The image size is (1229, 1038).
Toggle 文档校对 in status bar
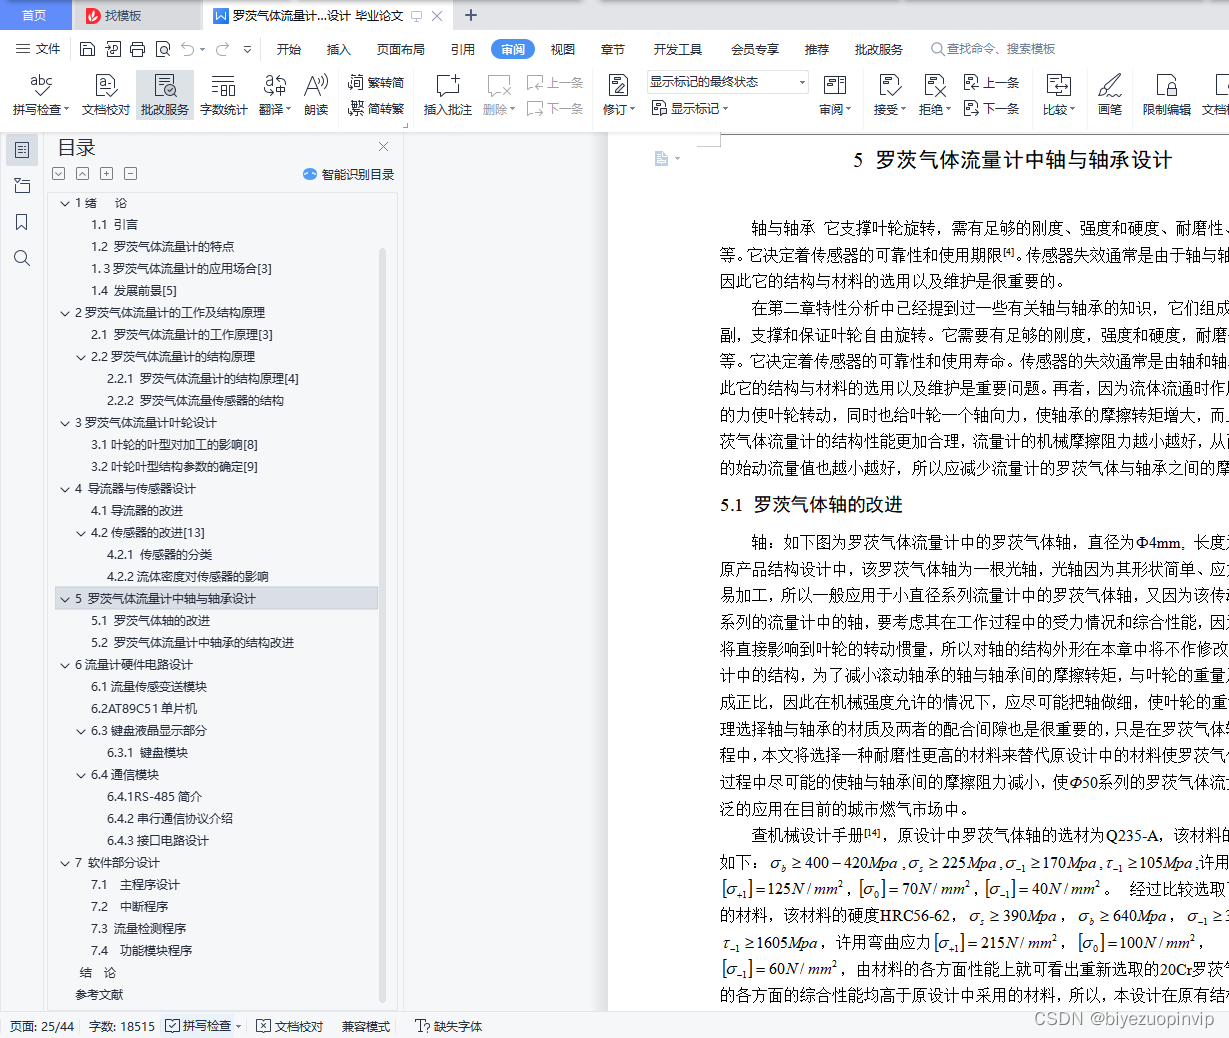click(x=290, y=1026)
